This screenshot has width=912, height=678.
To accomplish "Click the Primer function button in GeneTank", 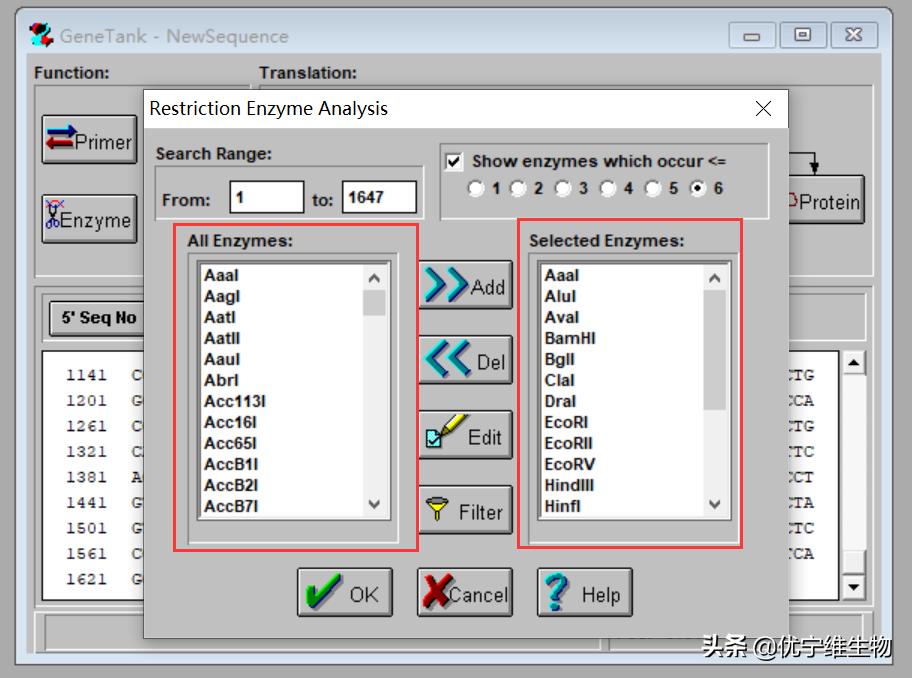I will [x=90, y=140].
